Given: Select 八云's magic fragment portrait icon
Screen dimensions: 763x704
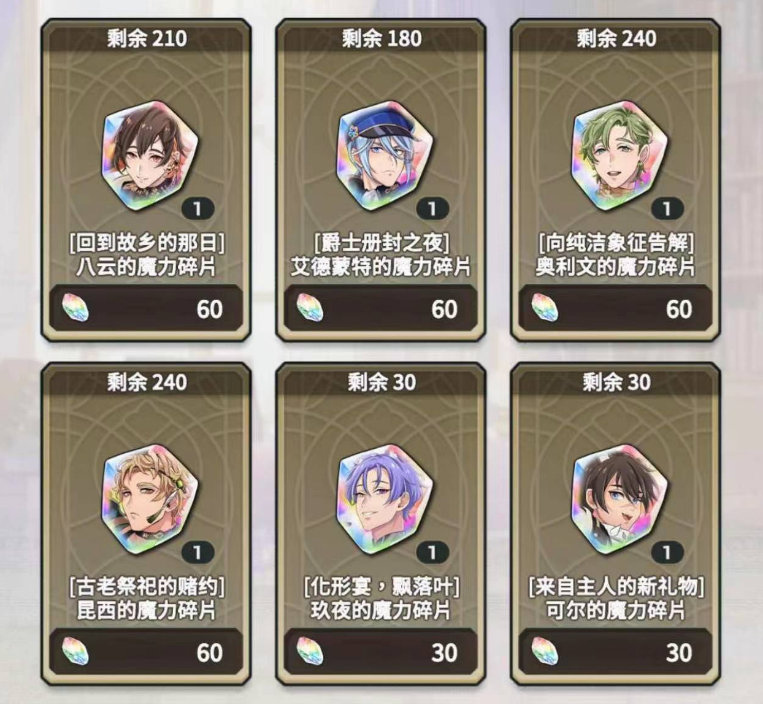Looking at the screenshot, I should [150, 156].
